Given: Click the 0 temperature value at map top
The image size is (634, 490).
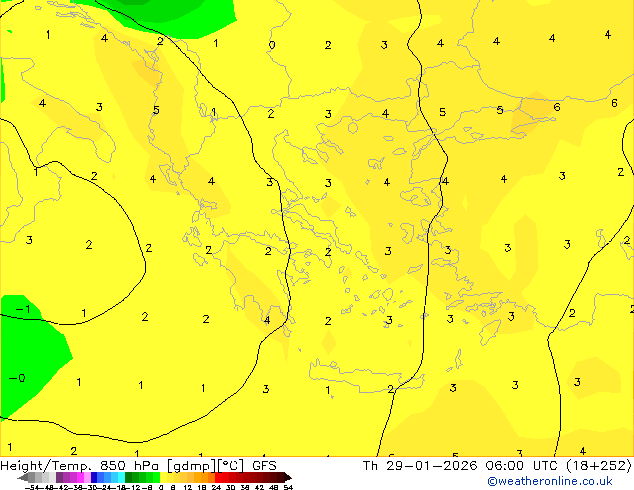Looking at the screenshot, I should (272, 45).
